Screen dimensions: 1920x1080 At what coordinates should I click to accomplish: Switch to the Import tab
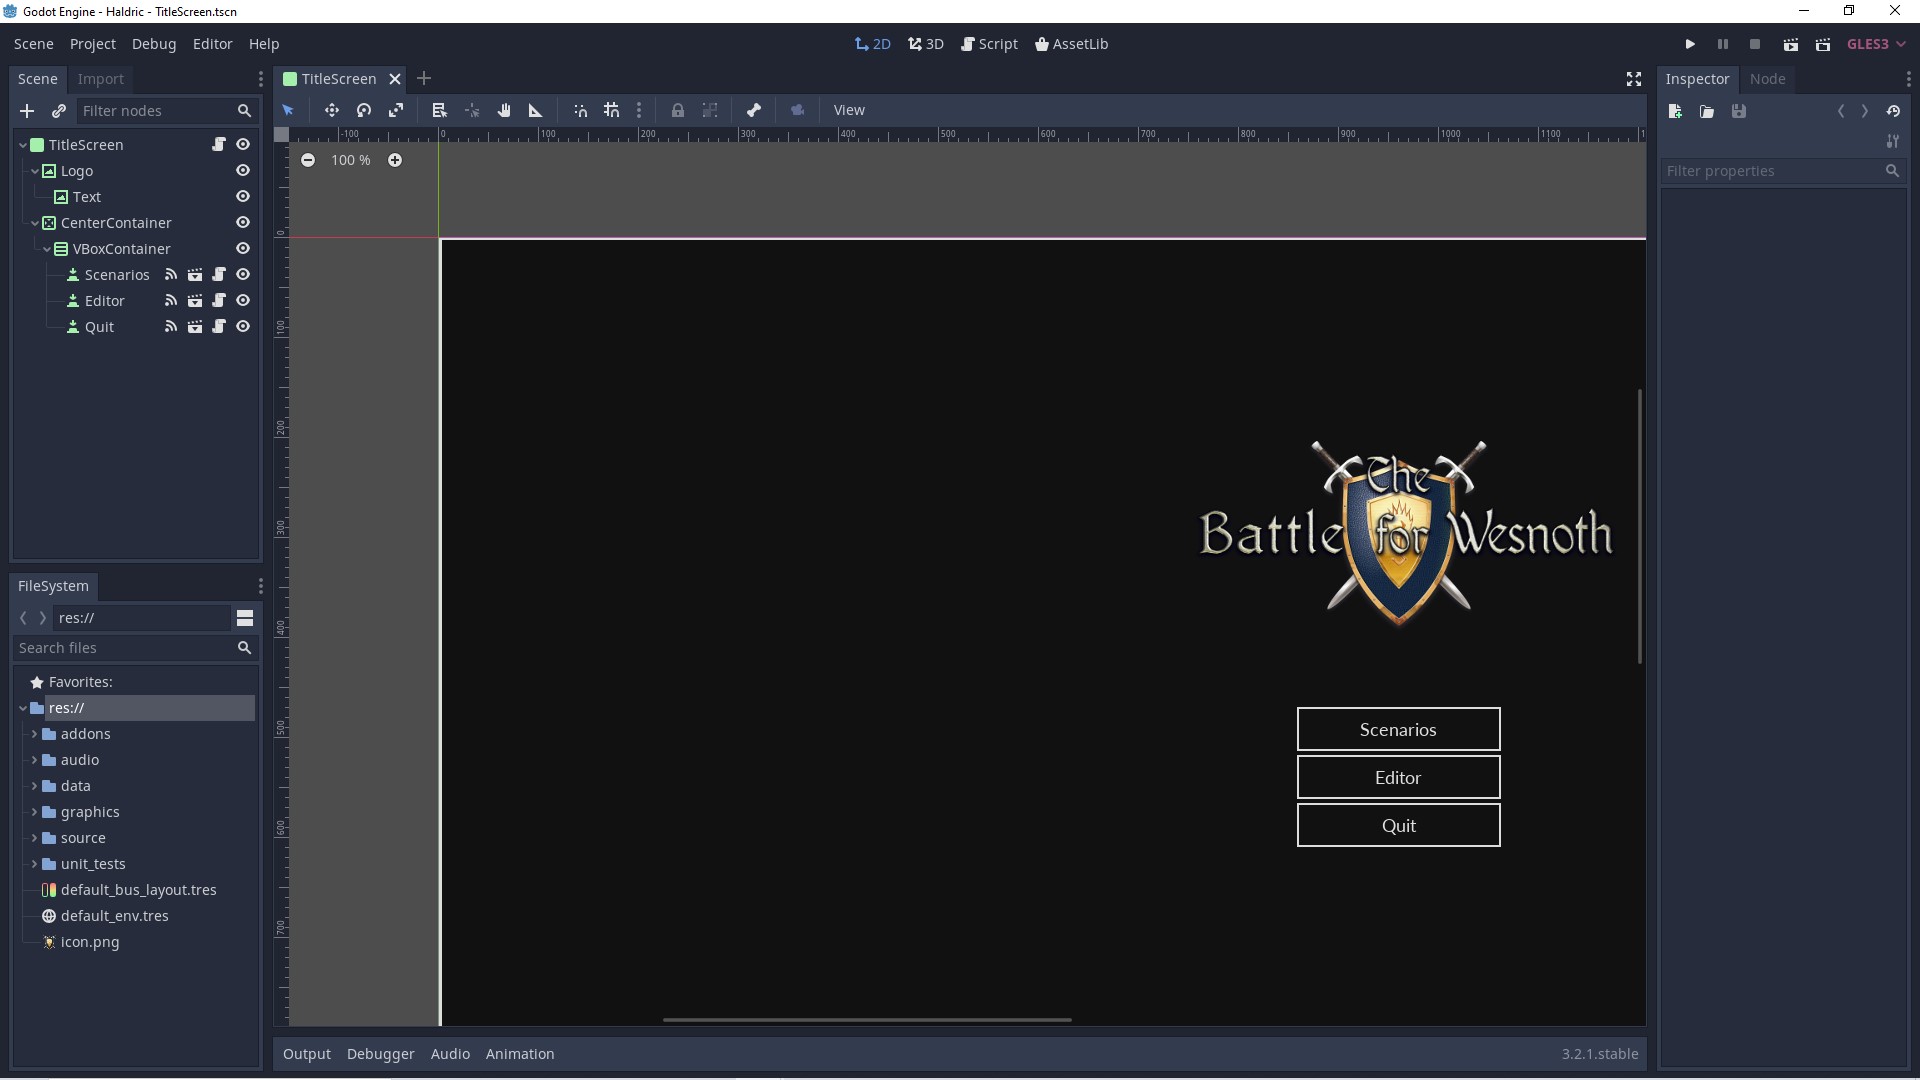pos(101,79)
